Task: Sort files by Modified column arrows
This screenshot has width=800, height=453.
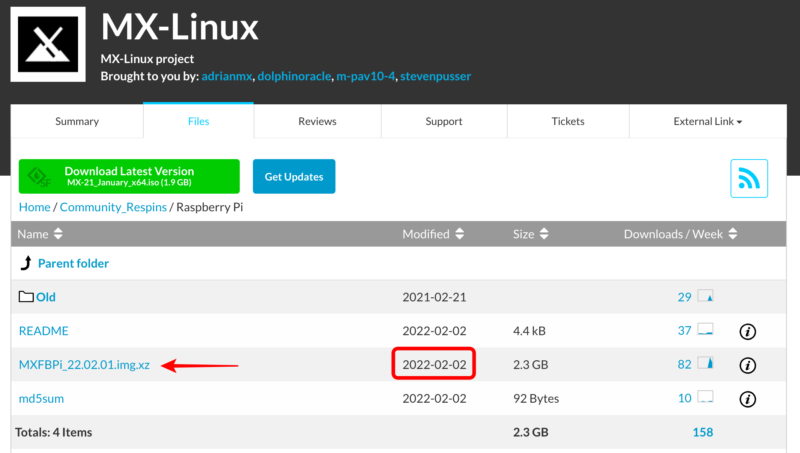Action: 460,234
